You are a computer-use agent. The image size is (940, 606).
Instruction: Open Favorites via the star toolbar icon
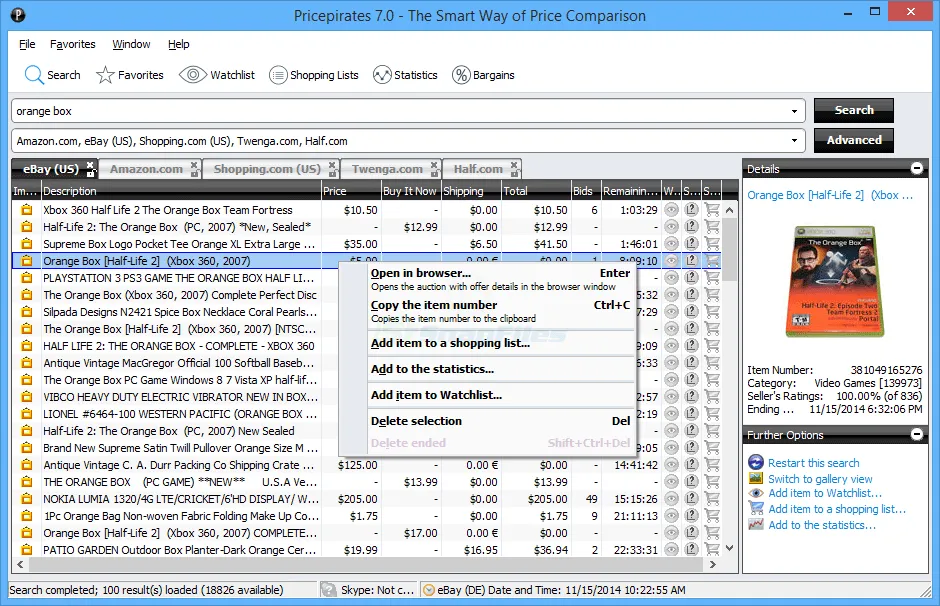[105, 75]
